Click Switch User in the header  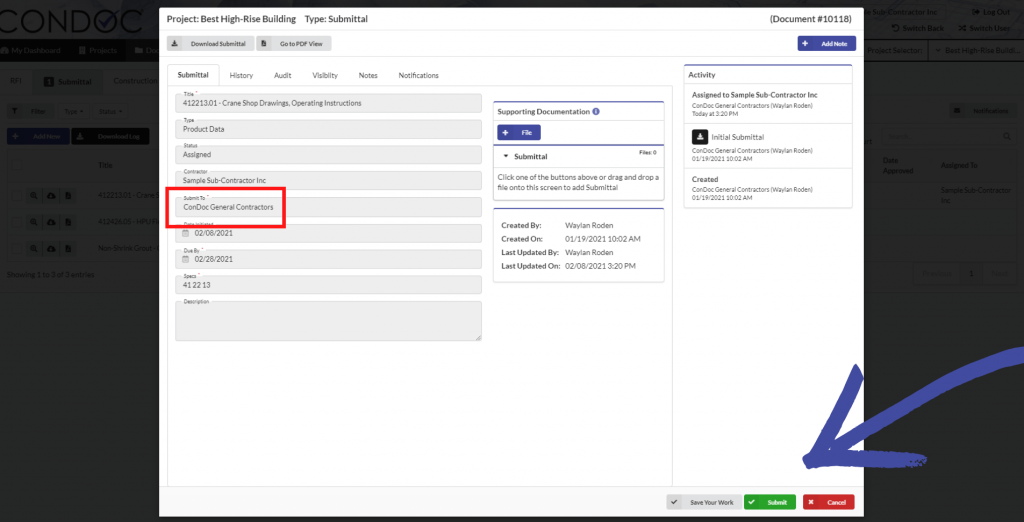[x=984, y=28]
